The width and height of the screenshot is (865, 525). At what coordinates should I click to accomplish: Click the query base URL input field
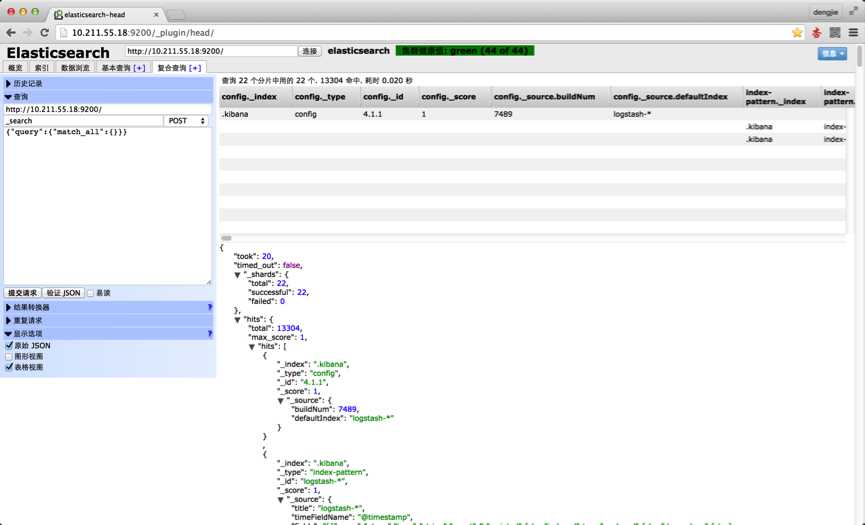point(107,109)
